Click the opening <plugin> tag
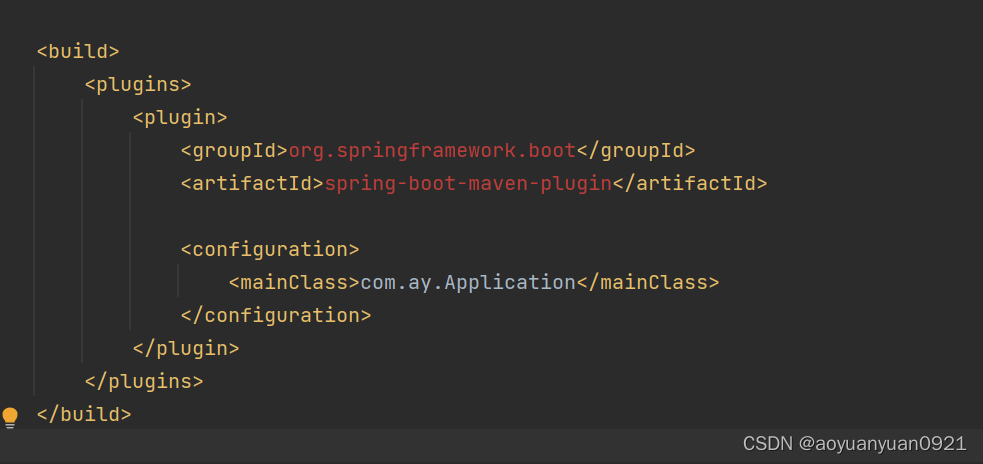This screenshot has height=464, width=983. 180,117
